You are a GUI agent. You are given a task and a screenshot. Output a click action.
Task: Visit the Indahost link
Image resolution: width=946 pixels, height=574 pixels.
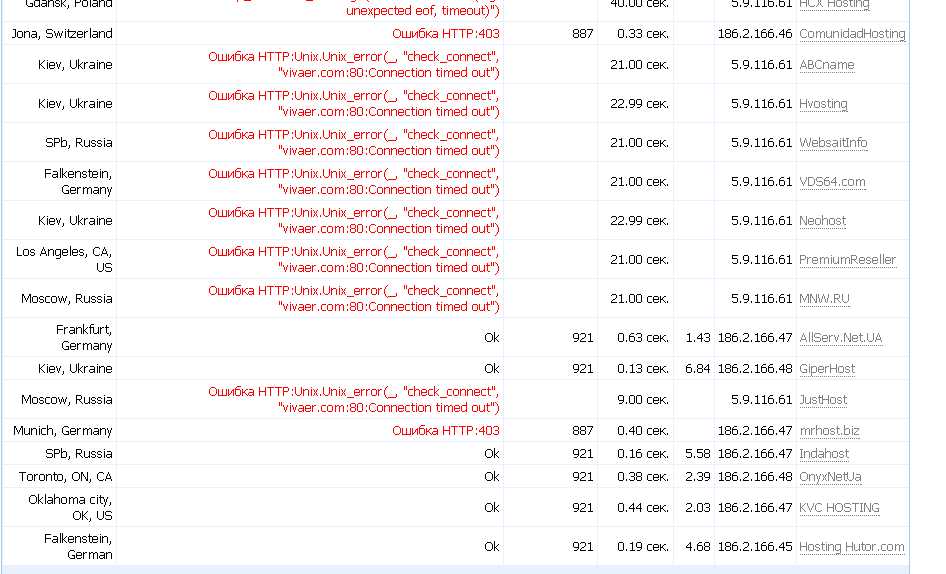tap(824, 454)
